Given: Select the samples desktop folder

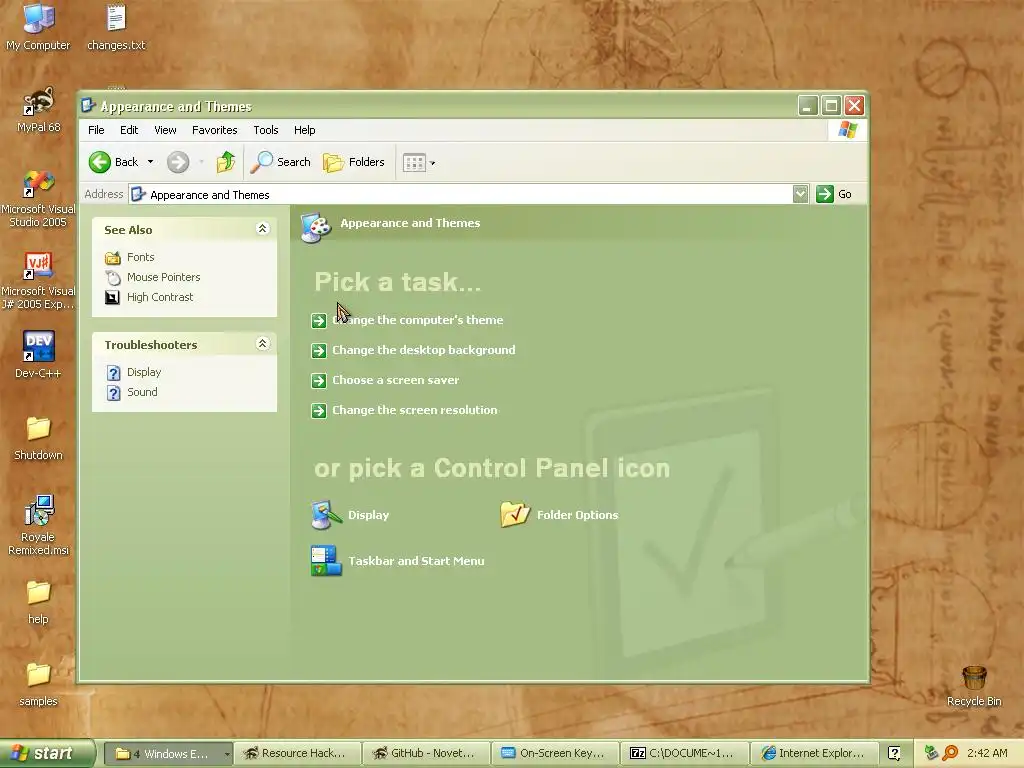Looking at the screenshot, I should click(x=39, y=684).
